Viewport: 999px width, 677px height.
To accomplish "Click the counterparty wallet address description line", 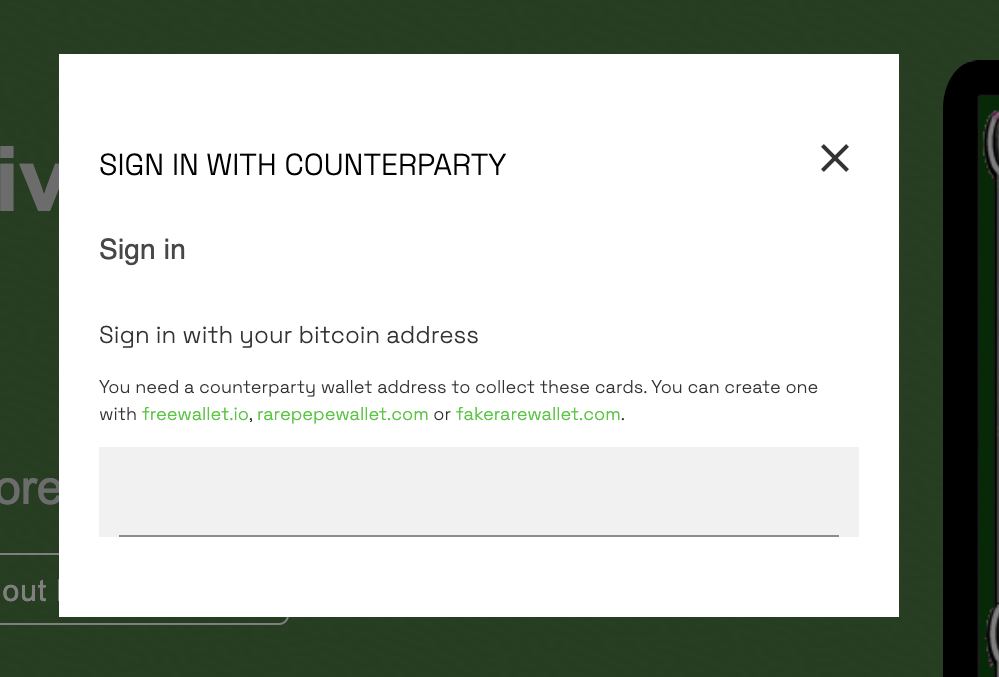I will pos(459,387).
